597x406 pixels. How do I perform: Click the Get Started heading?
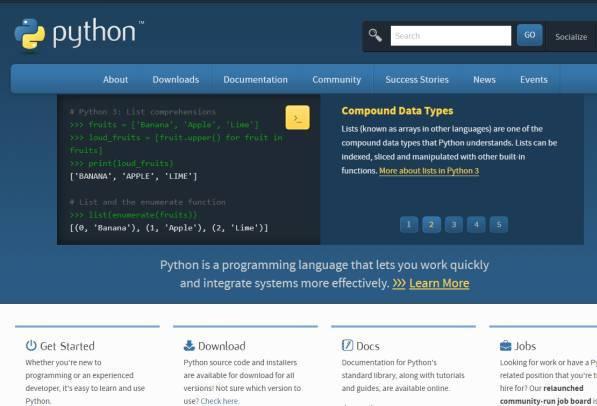coord(67,346)
